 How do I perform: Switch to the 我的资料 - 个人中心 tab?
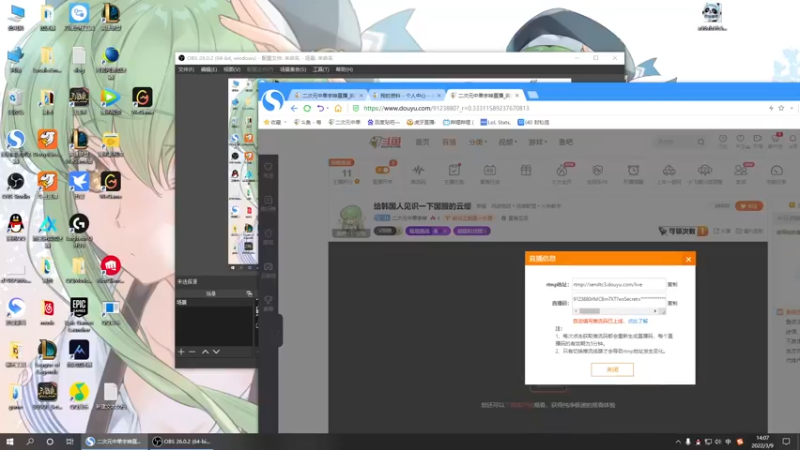tap(405, 95)
